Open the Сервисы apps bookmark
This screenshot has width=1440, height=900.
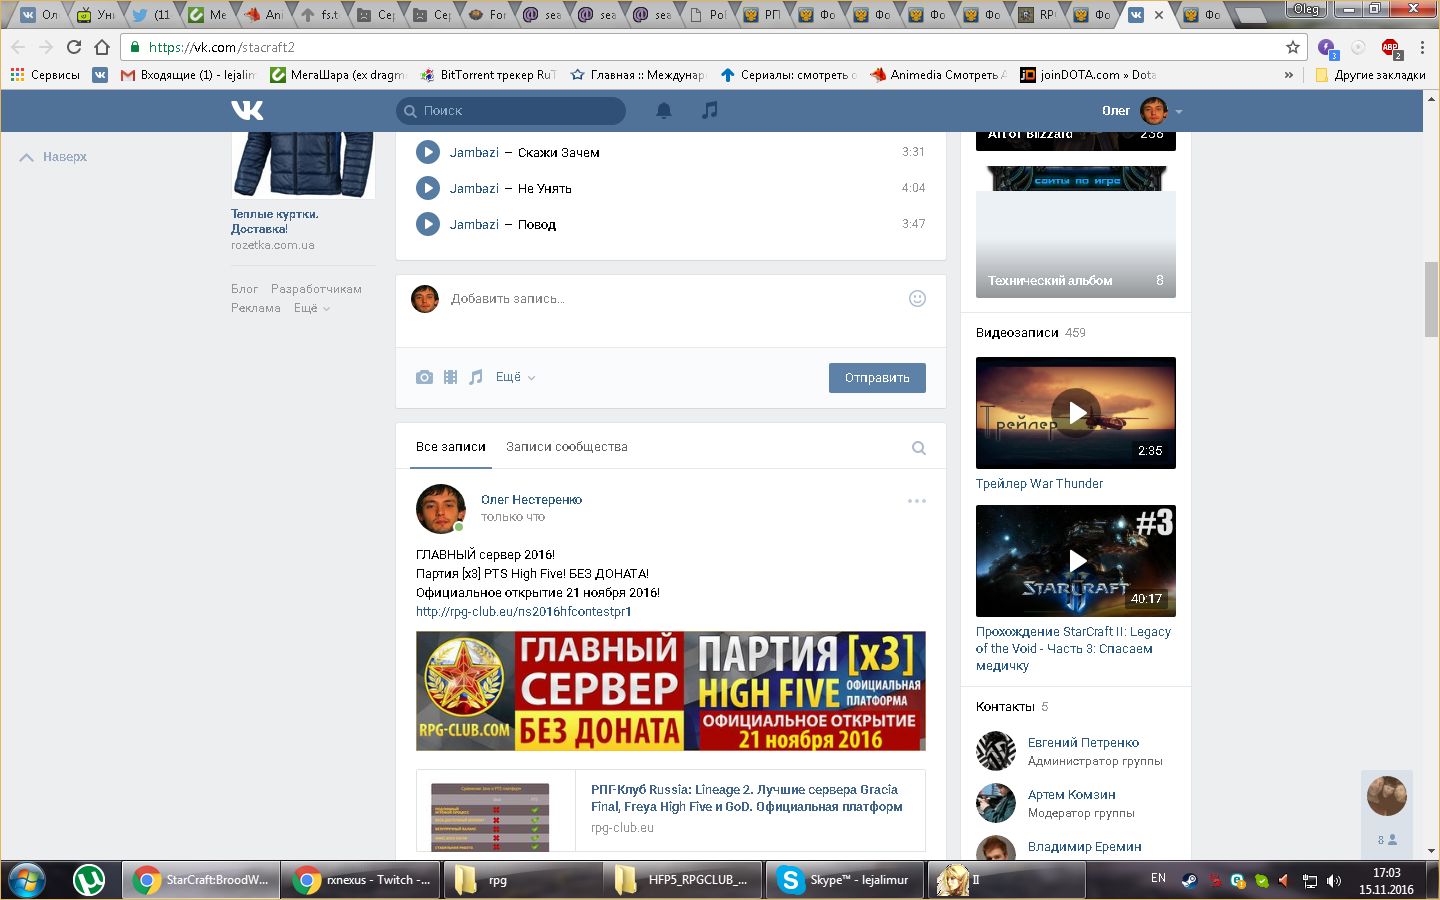coord(45,74)
